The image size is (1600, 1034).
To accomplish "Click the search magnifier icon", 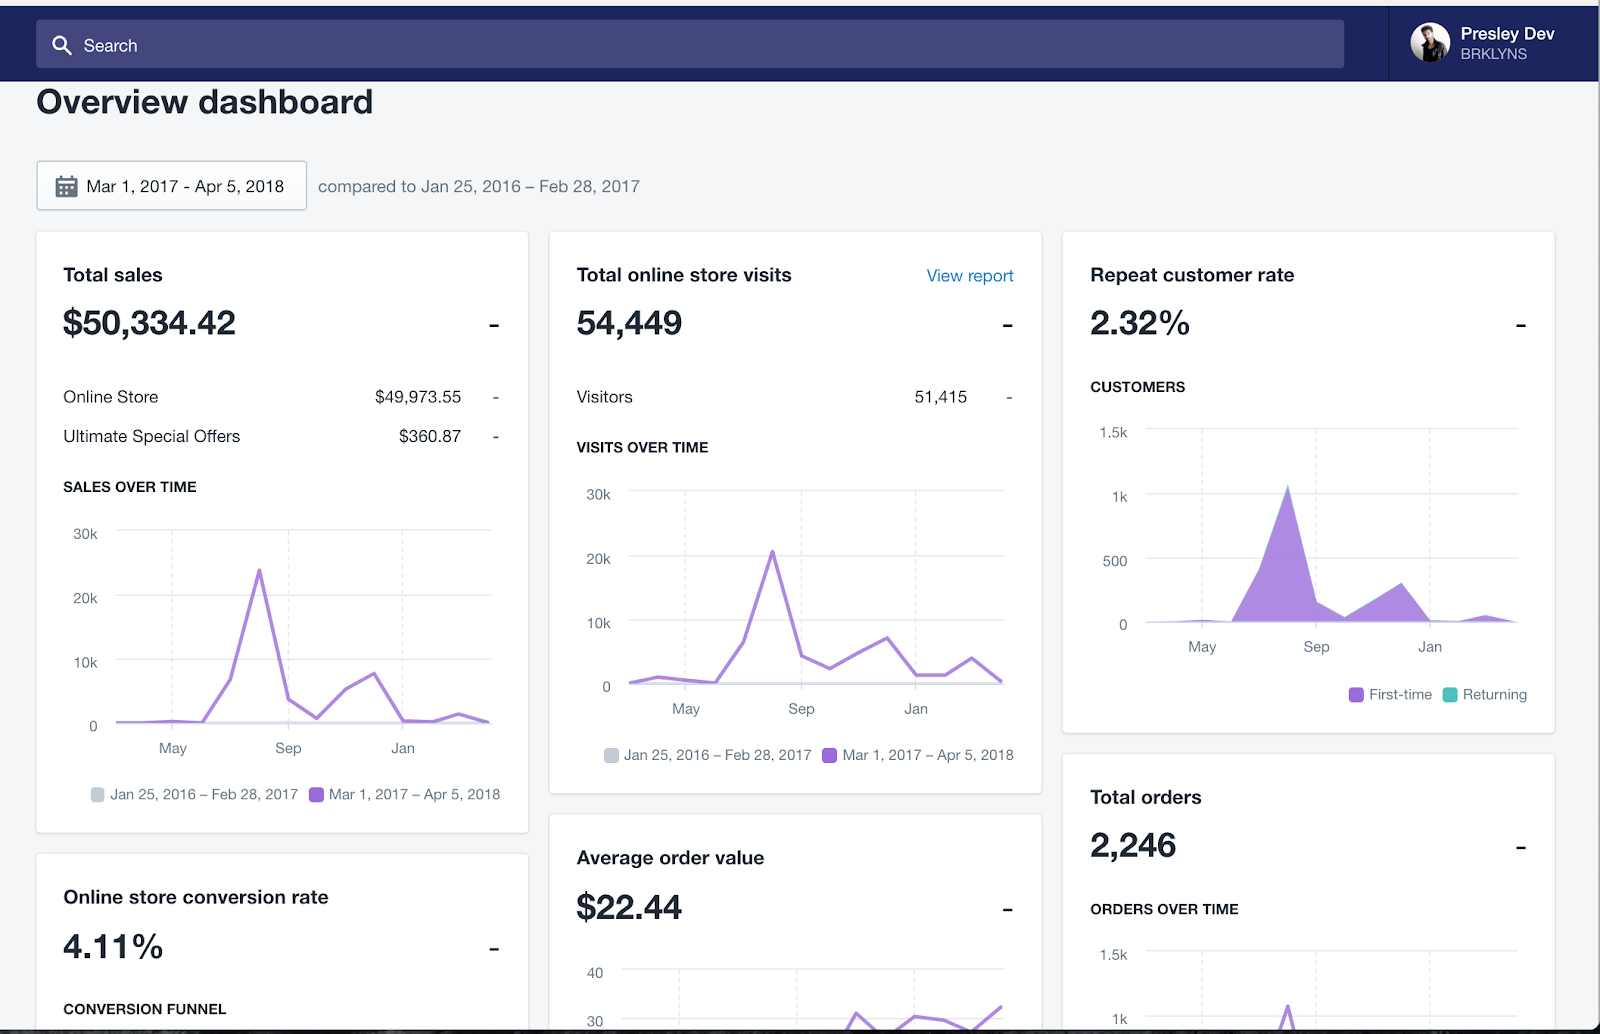I will [x=62, y=46].
